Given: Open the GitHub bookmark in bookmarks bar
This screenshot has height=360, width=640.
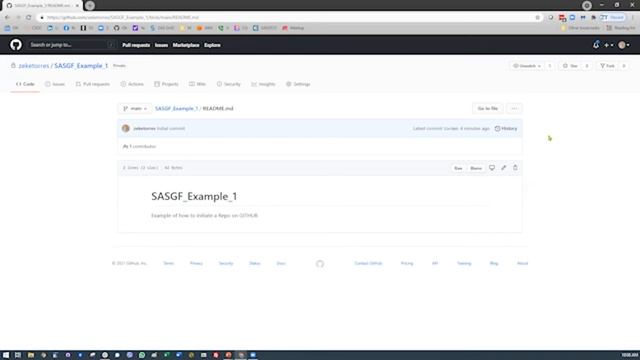Looking at the screenshot, I should pyautogui.click(x=120, y=28).
